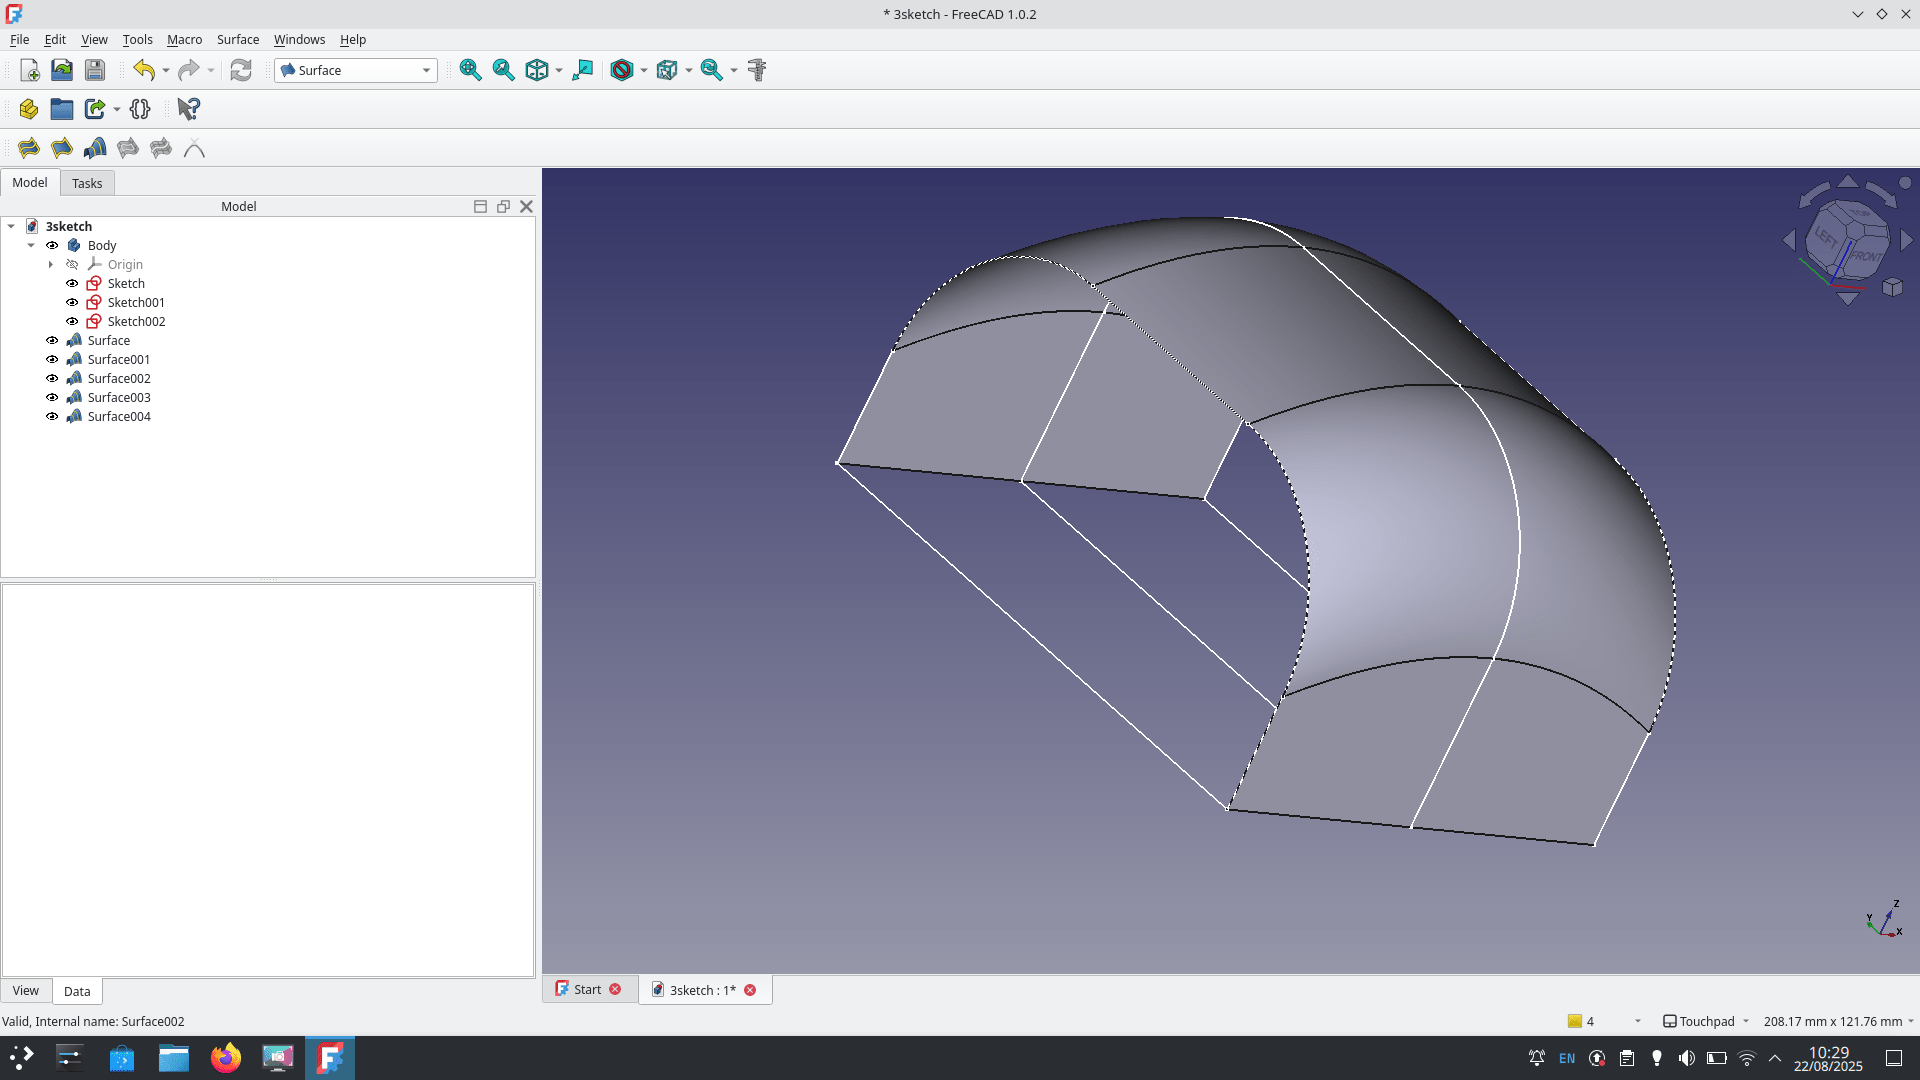Create a new document with New icon

(x=29, y=70)
